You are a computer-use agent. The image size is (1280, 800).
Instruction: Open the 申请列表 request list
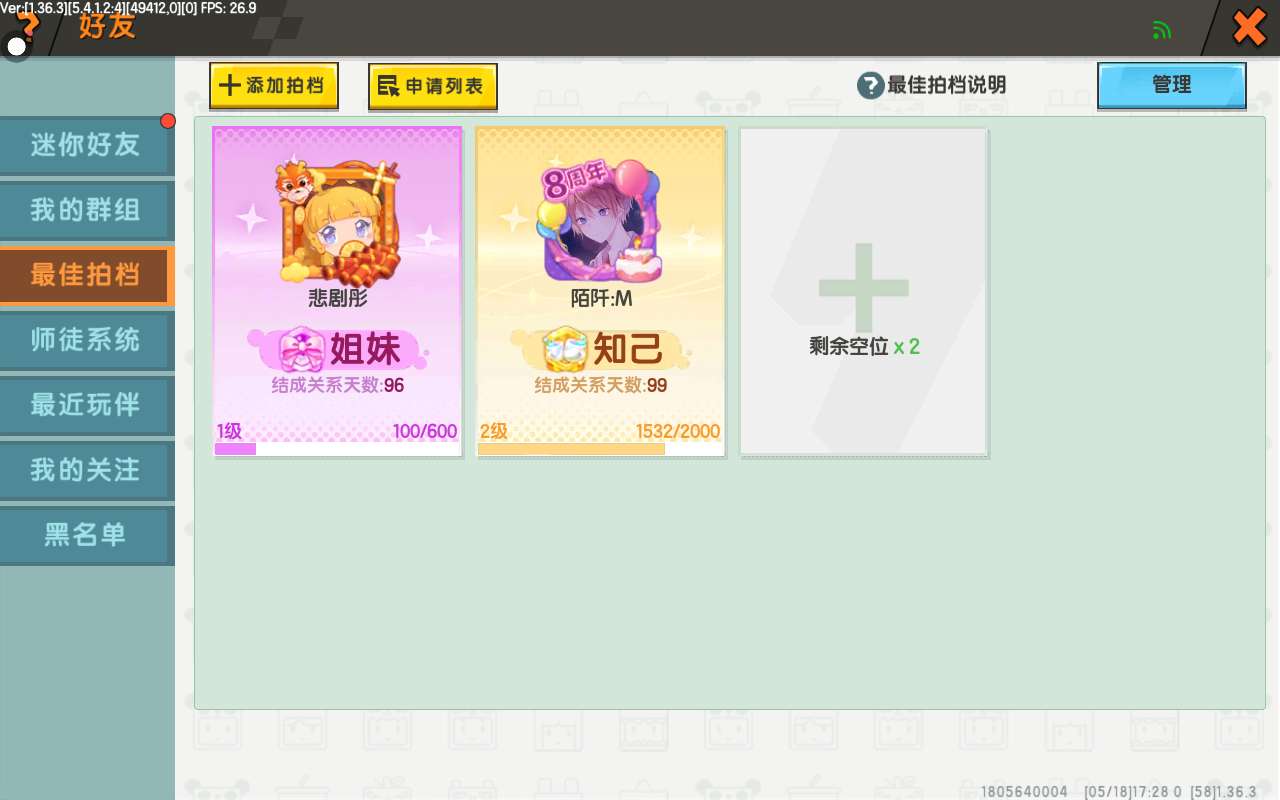(x=433, y=87)
